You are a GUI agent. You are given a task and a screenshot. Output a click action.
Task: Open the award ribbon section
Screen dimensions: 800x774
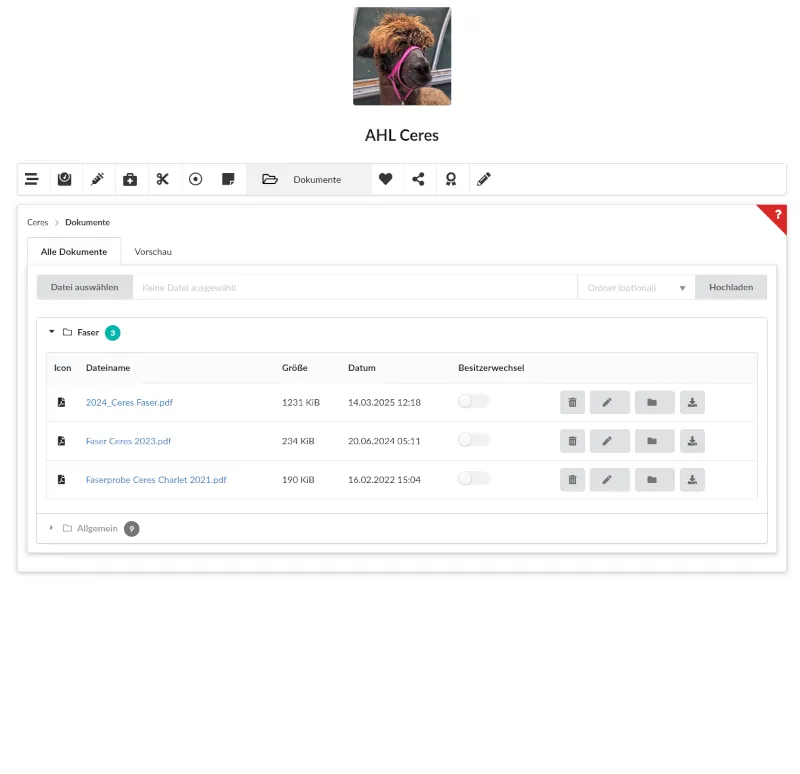click(451, 180)
